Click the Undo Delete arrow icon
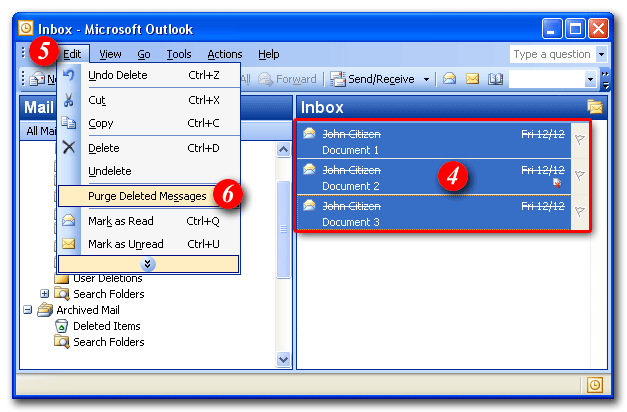Image resolution: width=627 pixels, height=412 pixels. point(68,75)
